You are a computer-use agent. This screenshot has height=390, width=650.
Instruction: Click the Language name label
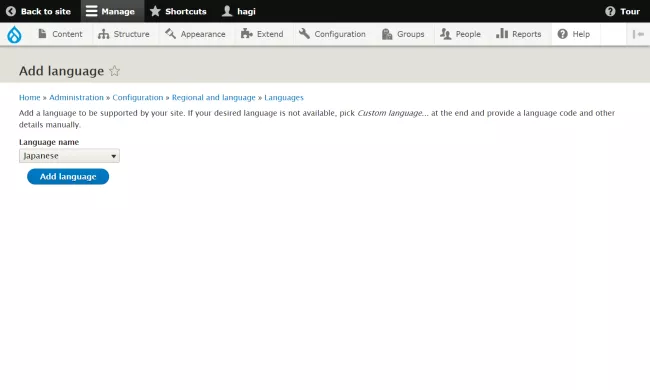(49, 142)
